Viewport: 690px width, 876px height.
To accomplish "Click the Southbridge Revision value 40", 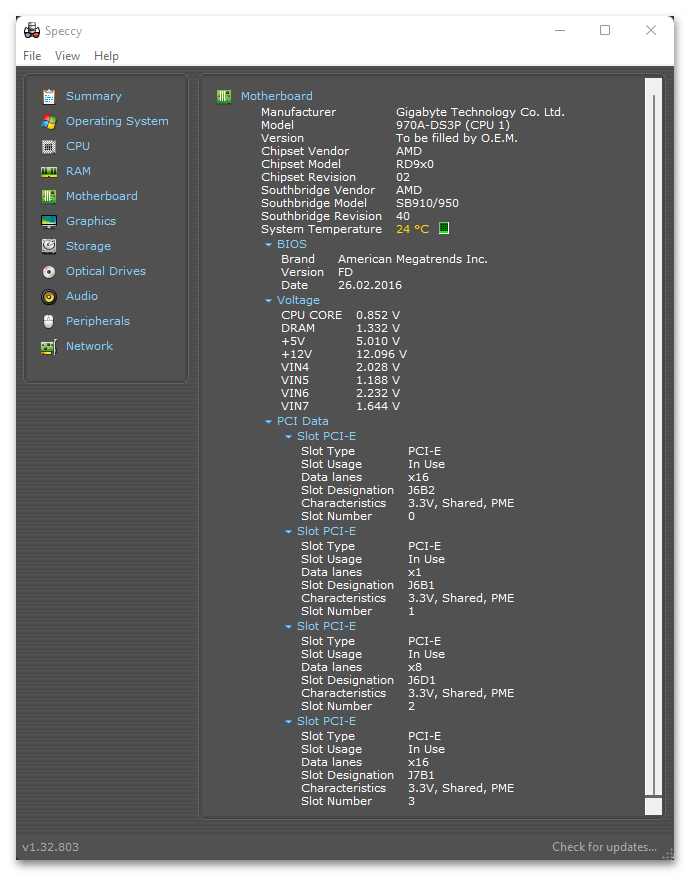I will point(403,216).
